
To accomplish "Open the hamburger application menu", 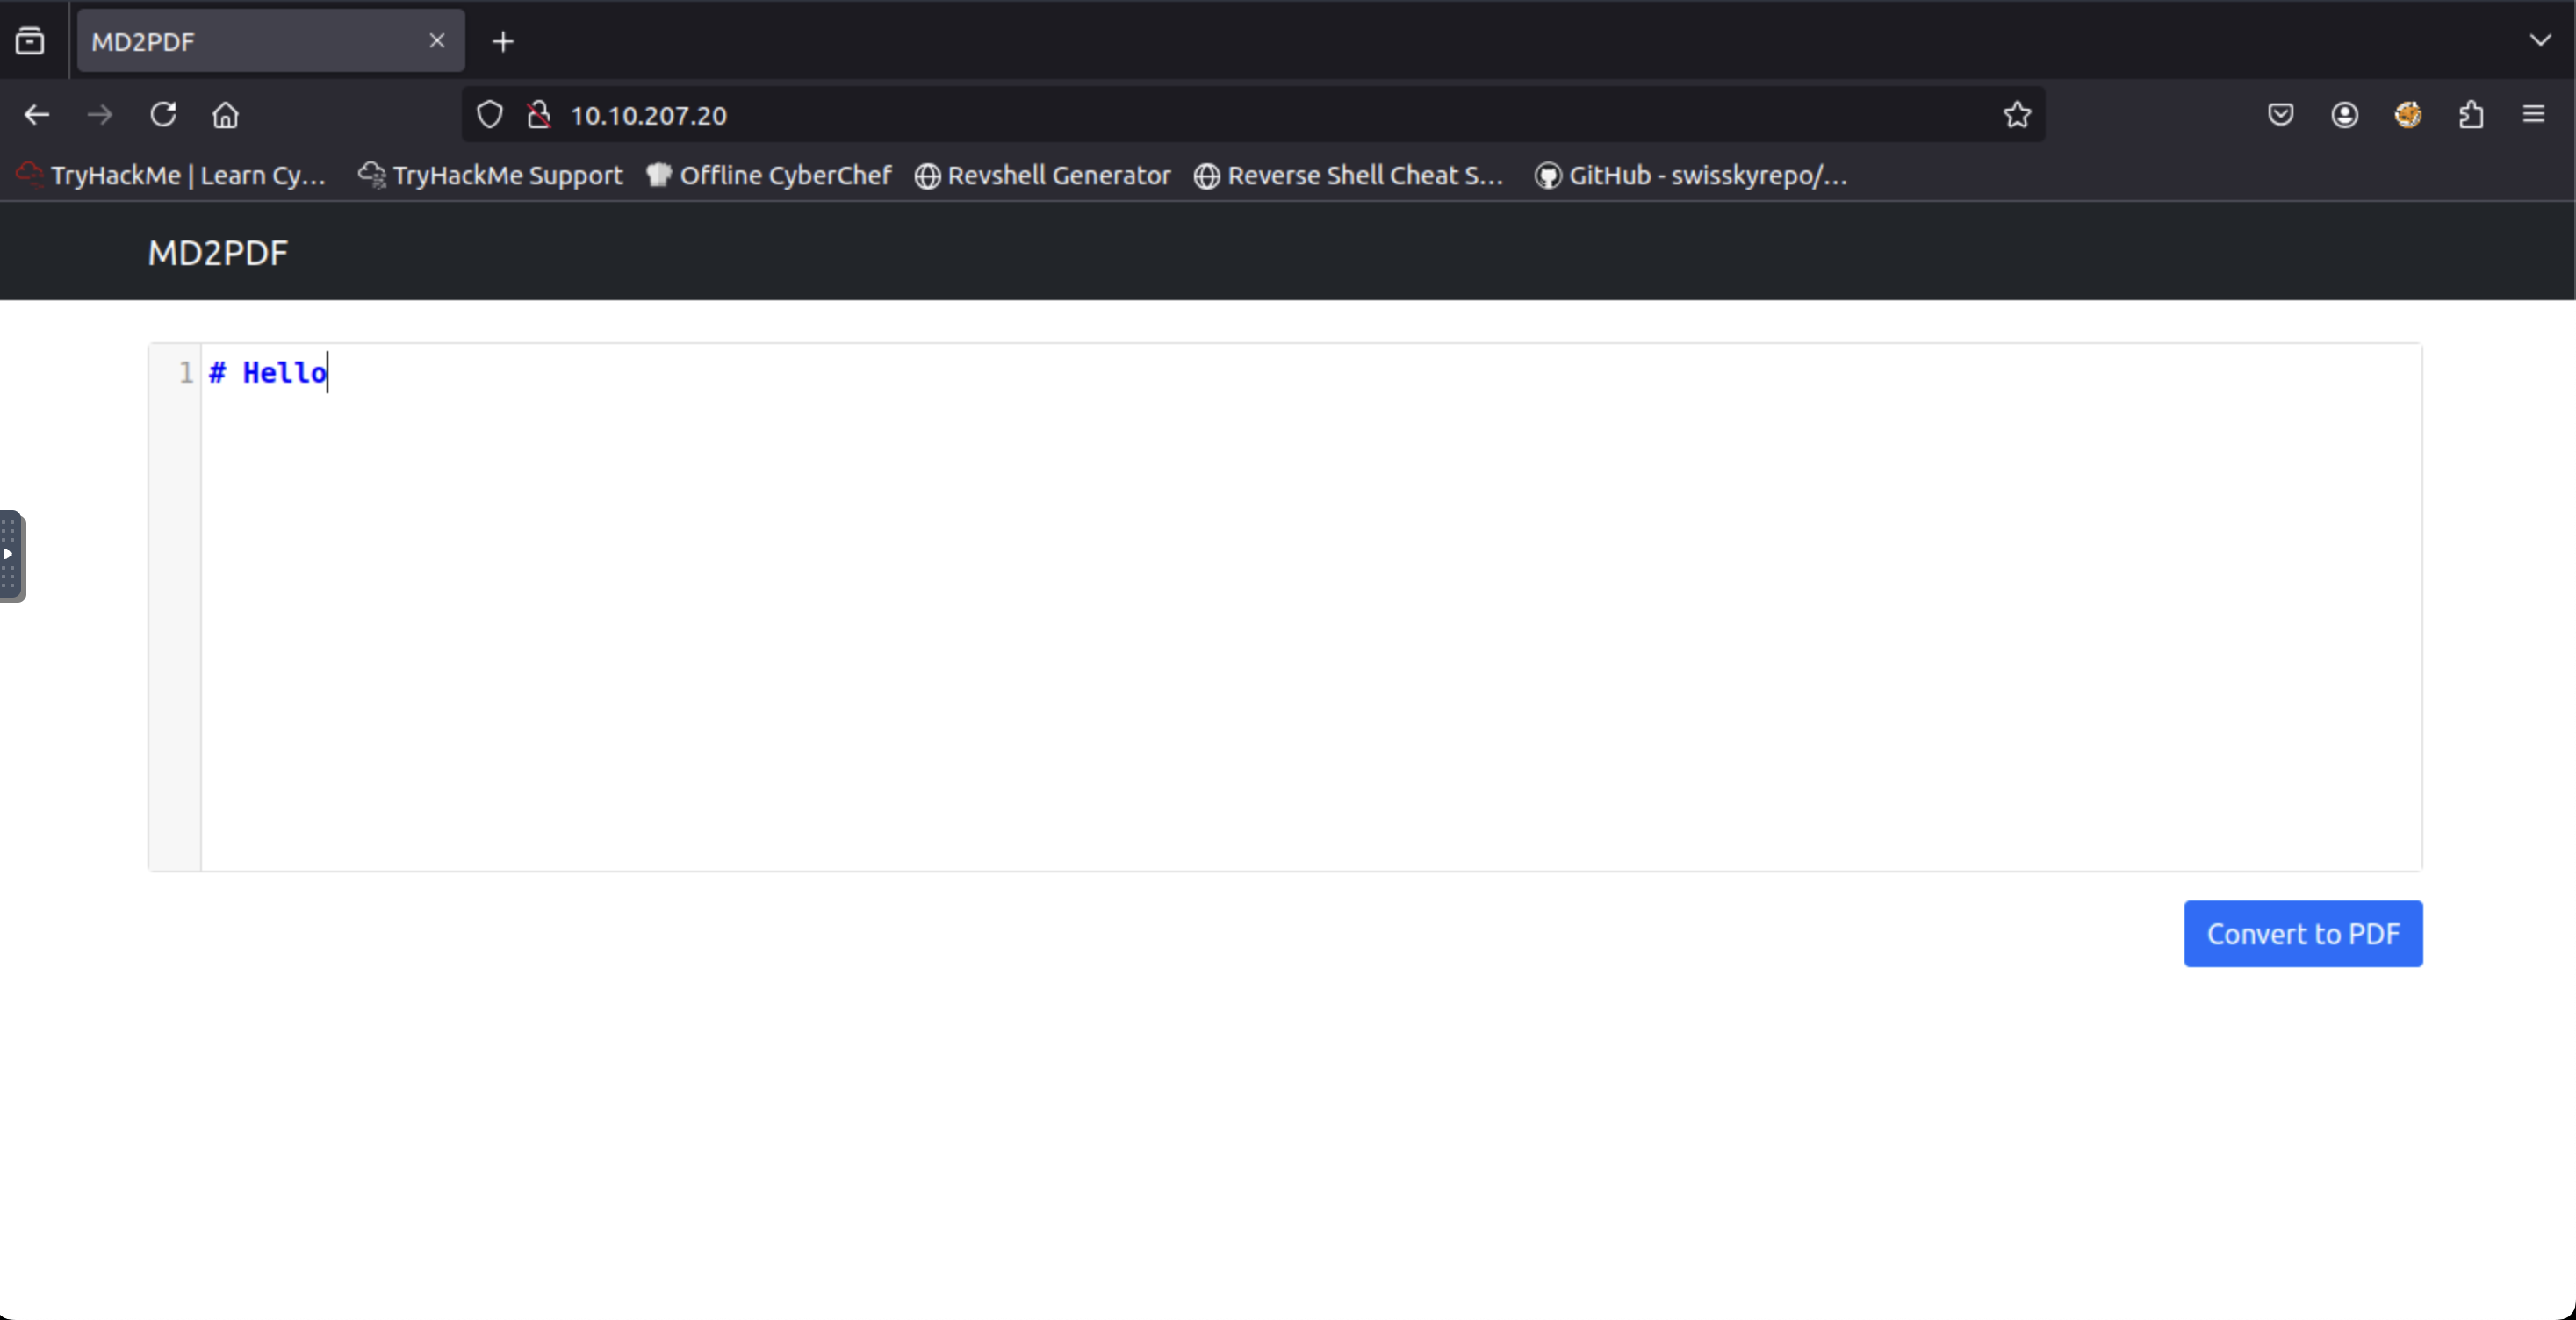I will 2534,115.
